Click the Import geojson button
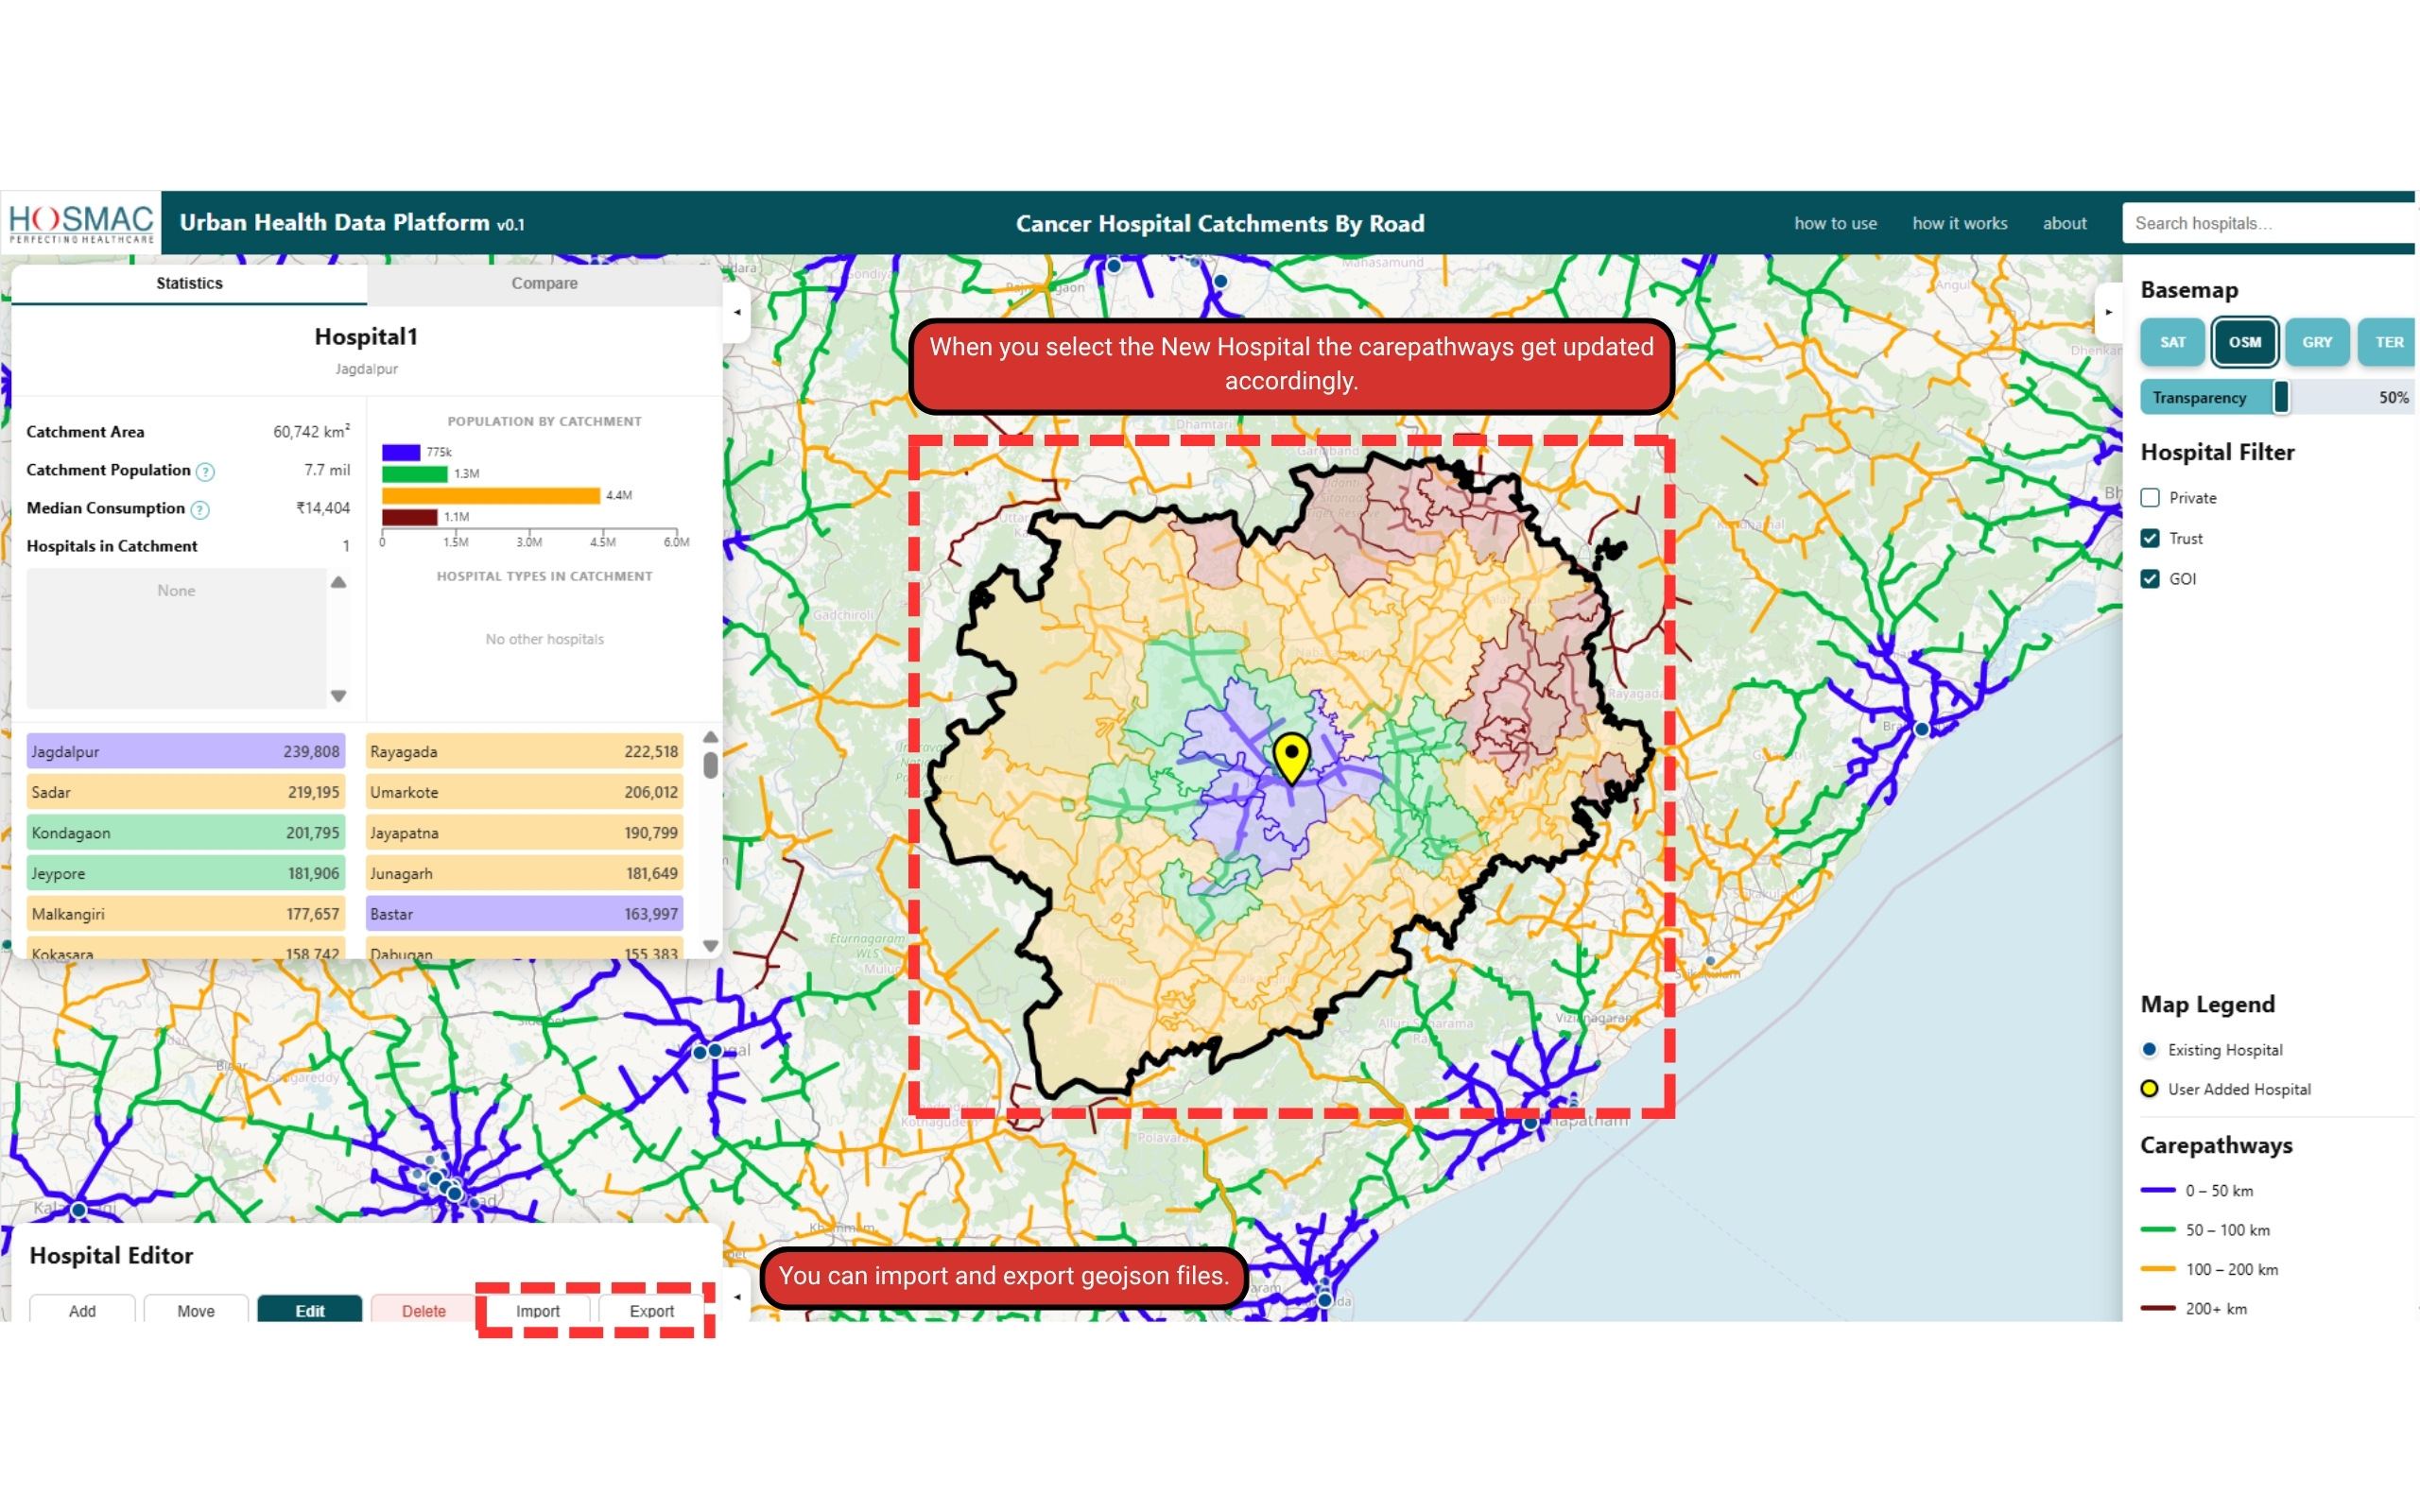 (538, 1310)
